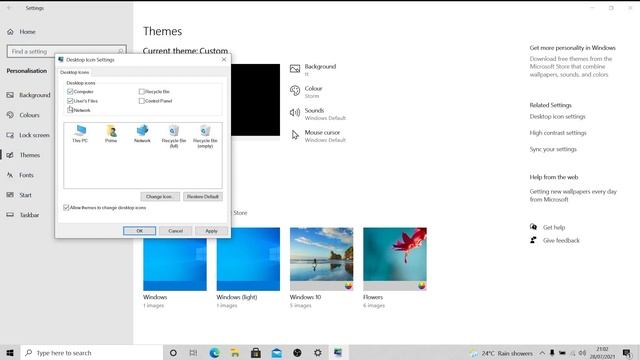Click the Find a setting search box

click(67, 51)
